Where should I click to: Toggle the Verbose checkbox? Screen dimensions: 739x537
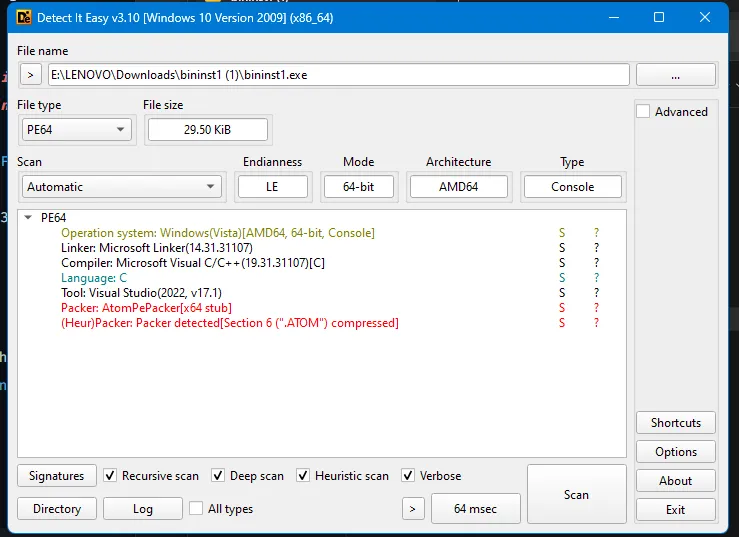click(408, 475)
